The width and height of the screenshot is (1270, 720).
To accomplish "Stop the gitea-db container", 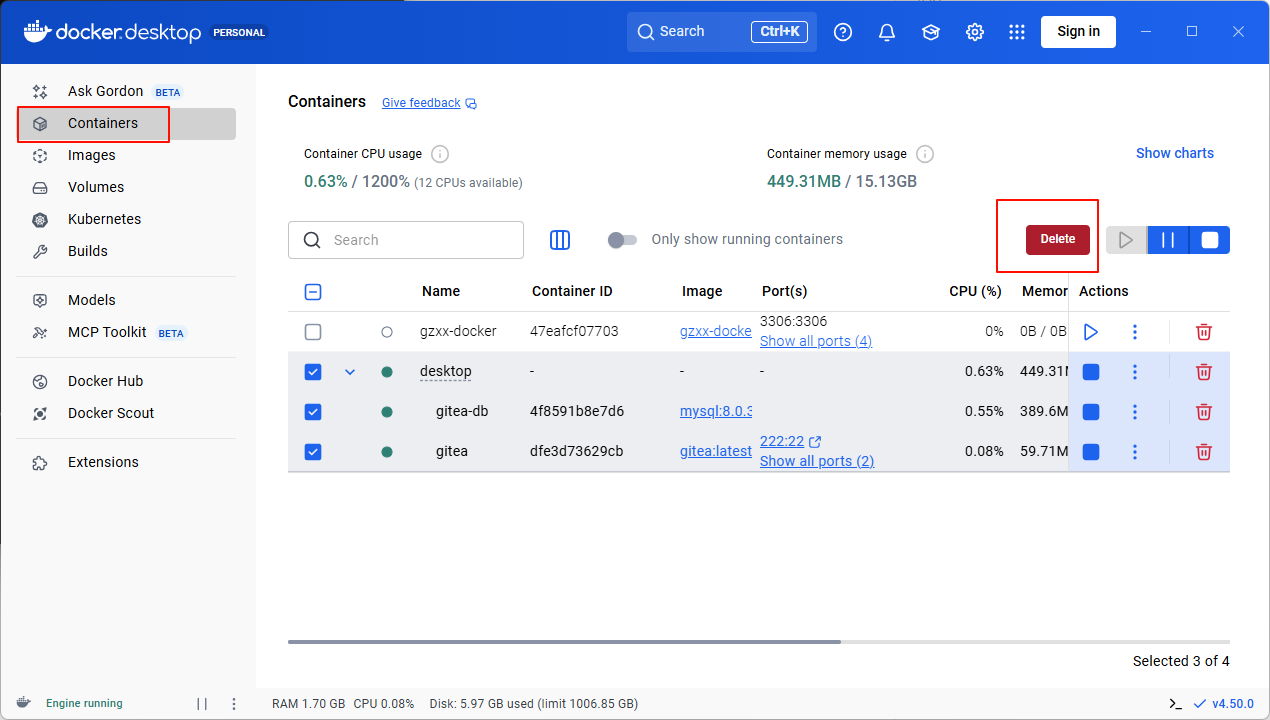I will click(1091, 411).
